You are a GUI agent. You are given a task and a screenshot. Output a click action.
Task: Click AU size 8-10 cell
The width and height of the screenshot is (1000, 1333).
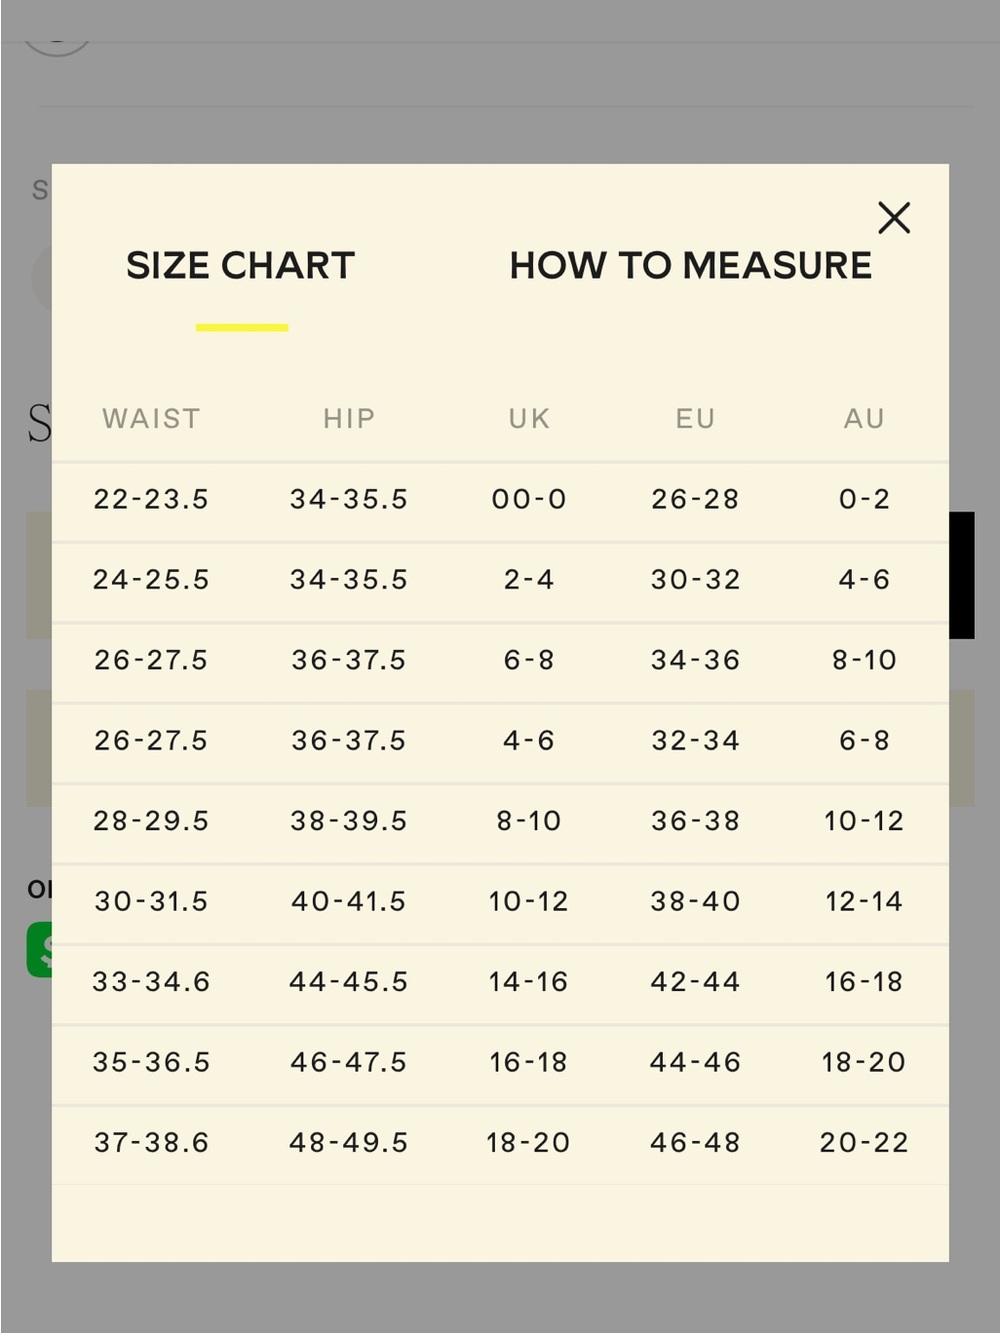point(864,660)
